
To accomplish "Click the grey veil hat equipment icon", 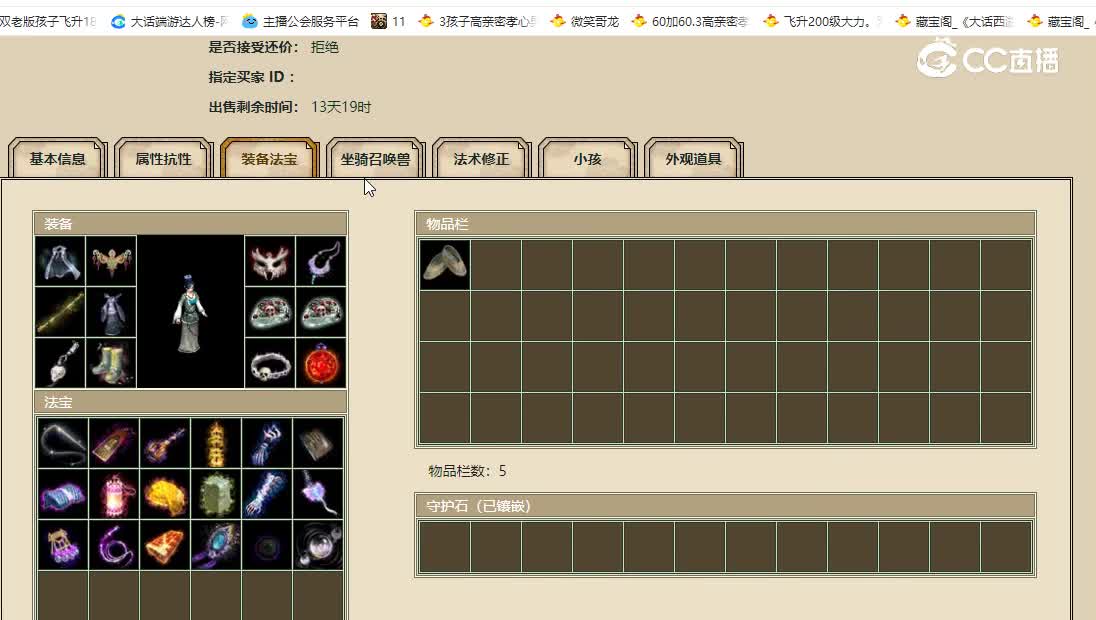I will [60, 261].
